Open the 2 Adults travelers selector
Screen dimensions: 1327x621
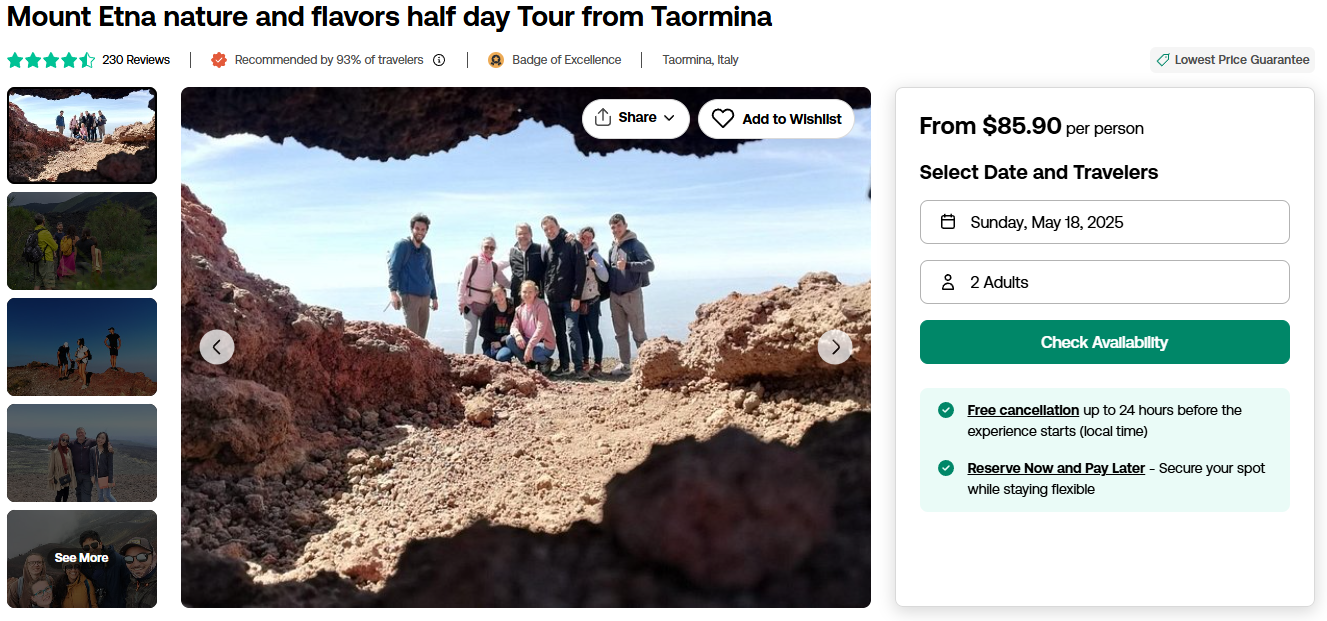tap(1104, 282)
